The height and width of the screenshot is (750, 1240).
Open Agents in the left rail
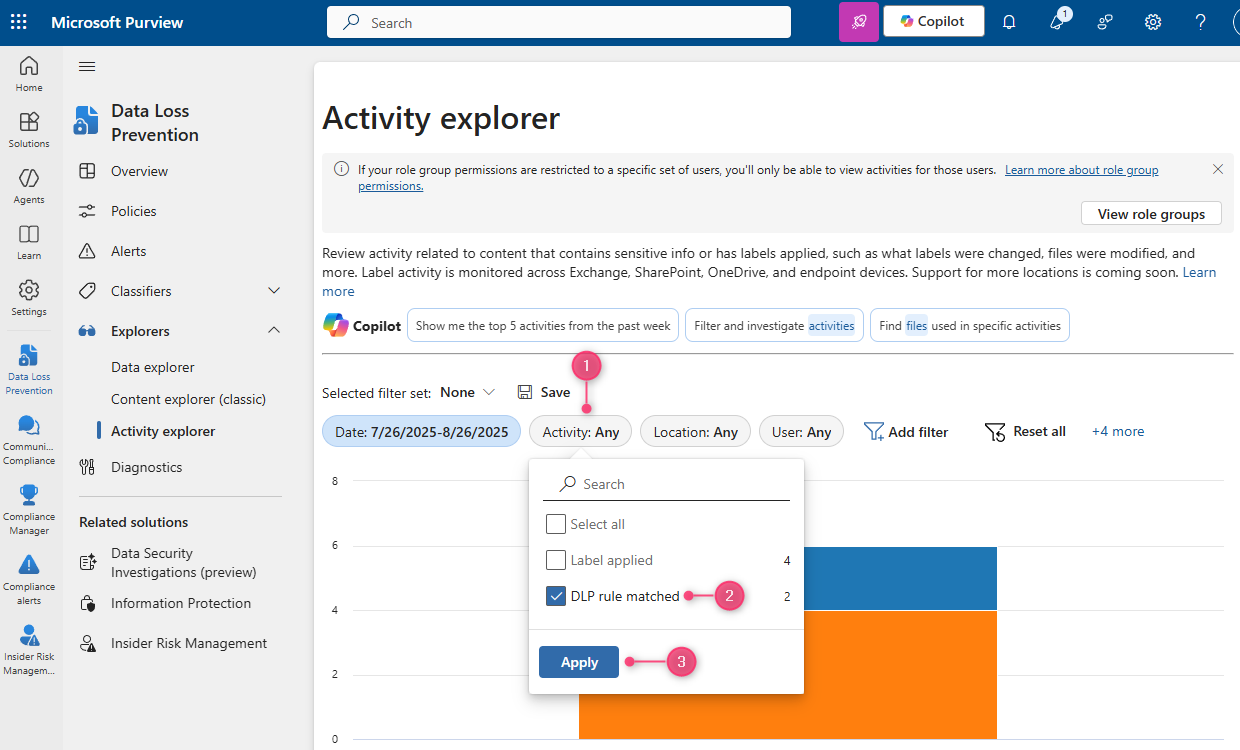[29, 185]
